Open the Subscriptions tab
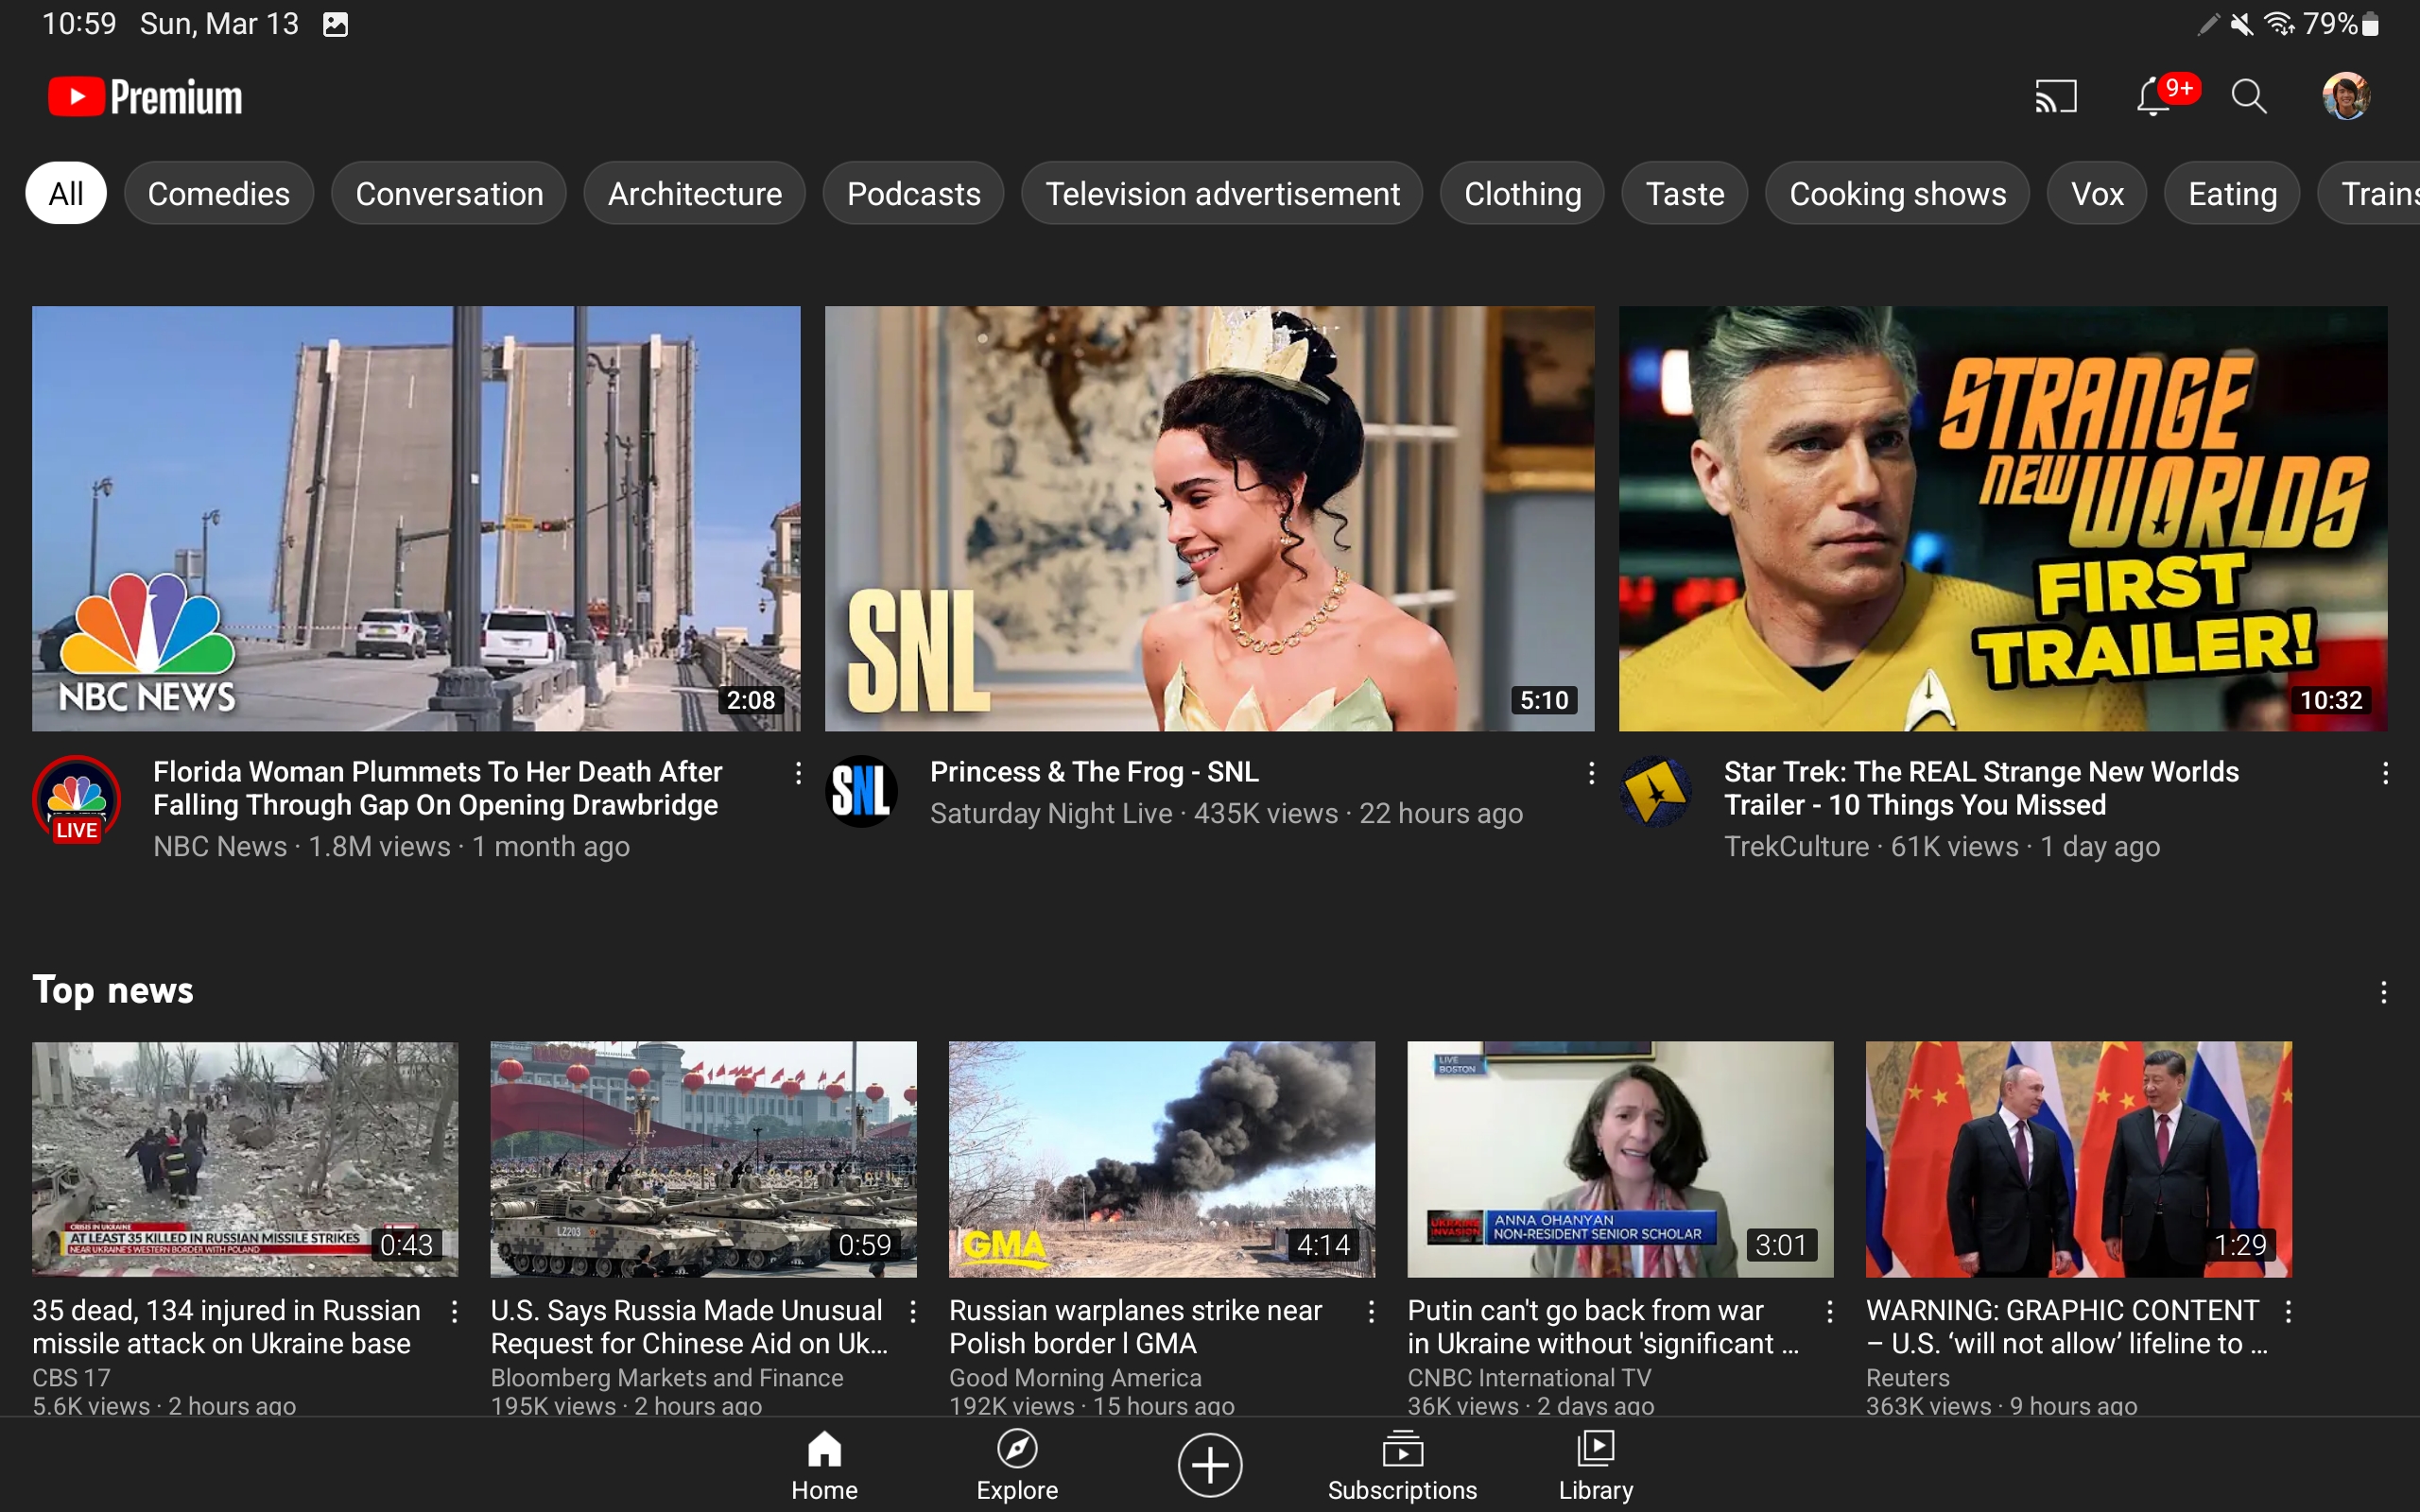2420x1512 pixels. 1402,1465
